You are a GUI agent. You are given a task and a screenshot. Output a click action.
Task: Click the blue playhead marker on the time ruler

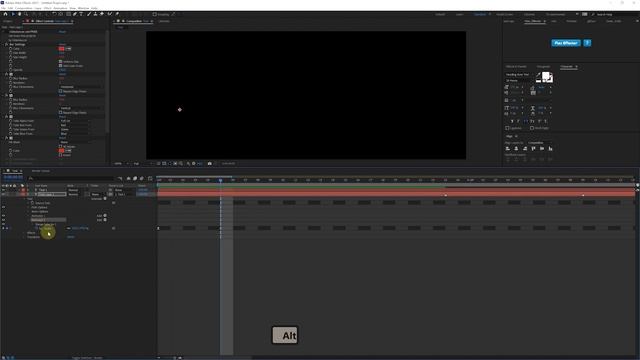click(220, 180)
